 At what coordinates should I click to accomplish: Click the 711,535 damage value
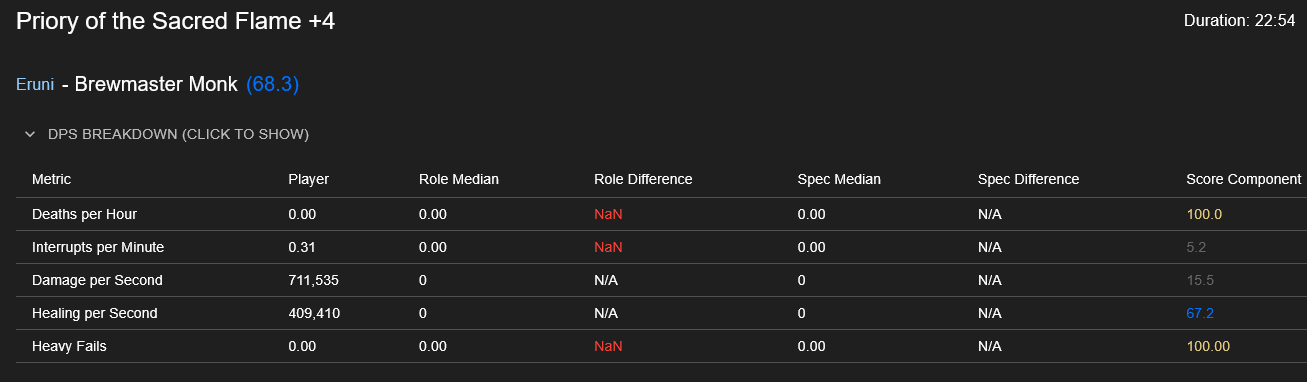click(x=314, y=280)
